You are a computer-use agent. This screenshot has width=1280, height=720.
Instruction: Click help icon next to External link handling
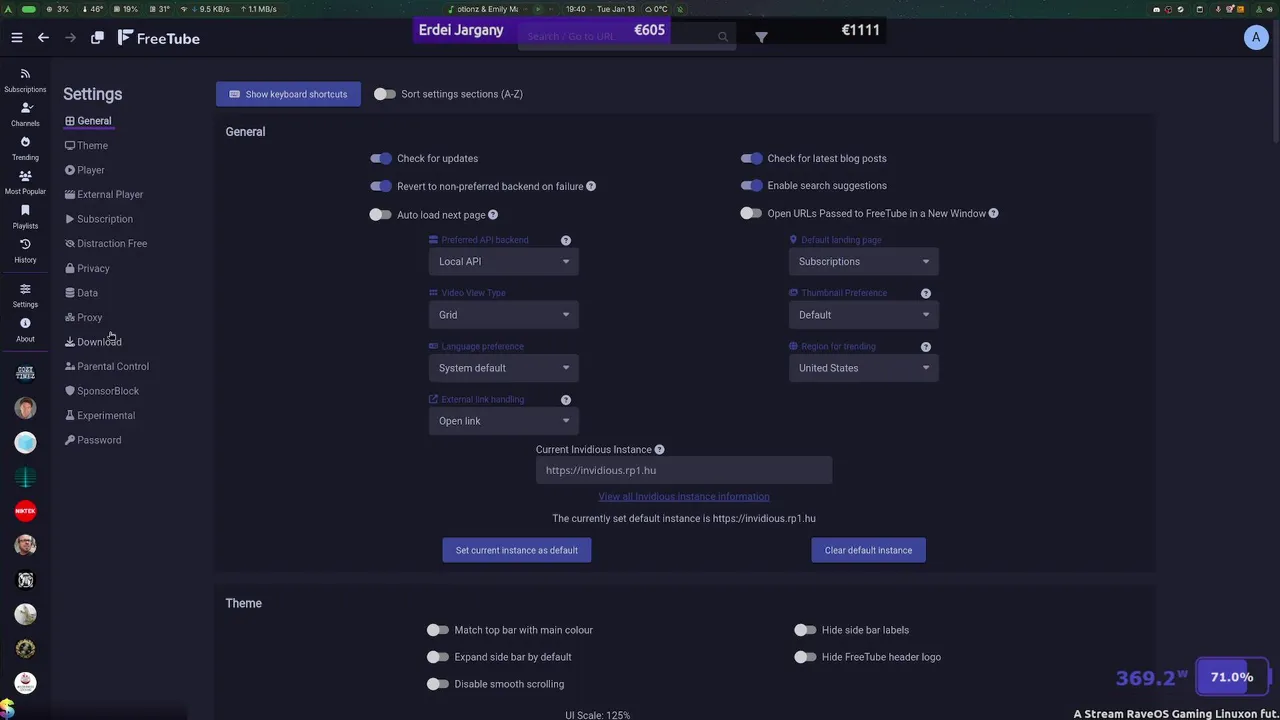(x=566, y=400)
